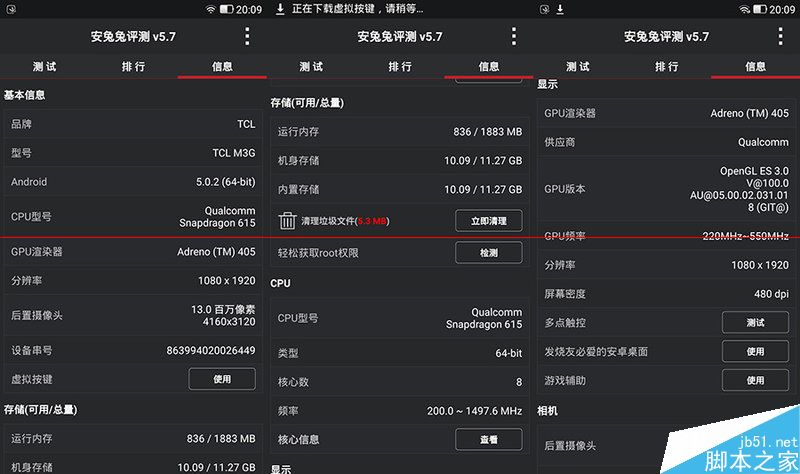Screen dimensions: 800x474
Task: Click the 立即清理 button
Action: click(x=488, y=221)
